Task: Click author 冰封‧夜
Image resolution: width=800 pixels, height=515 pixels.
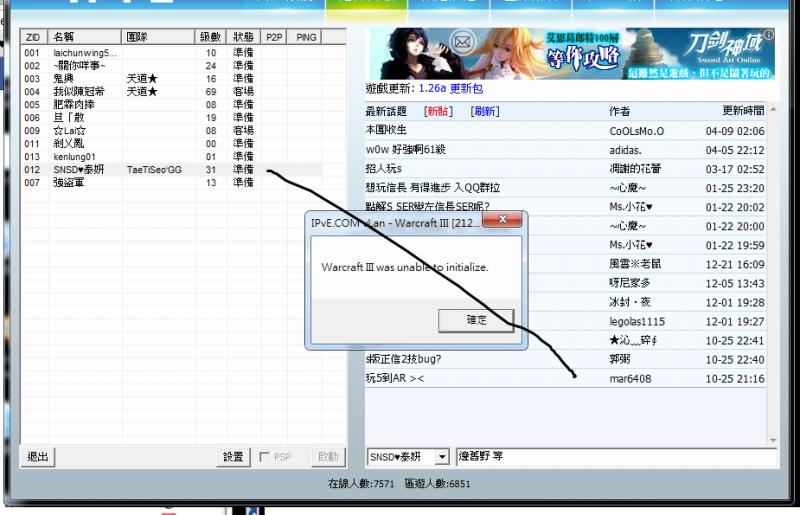Action: [x=630, y=302]
